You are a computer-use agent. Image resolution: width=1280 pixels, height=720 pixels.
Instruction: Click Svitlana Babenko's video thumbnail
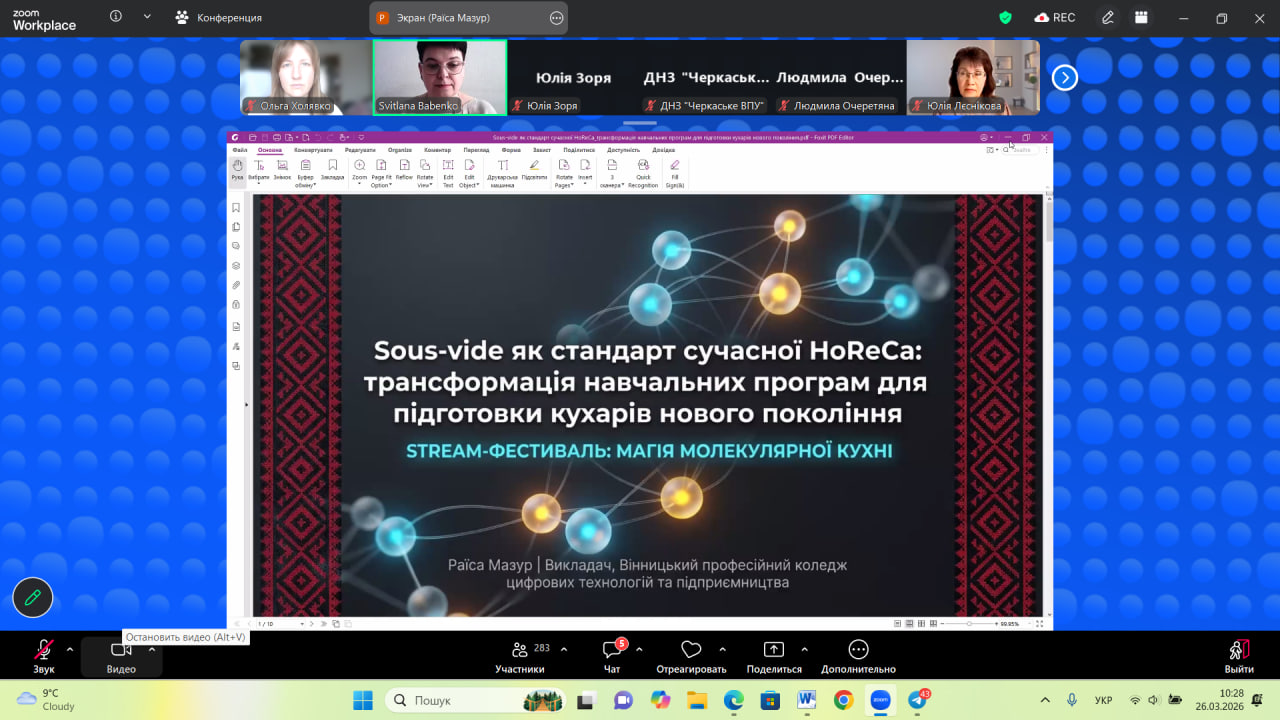[440, 77]
